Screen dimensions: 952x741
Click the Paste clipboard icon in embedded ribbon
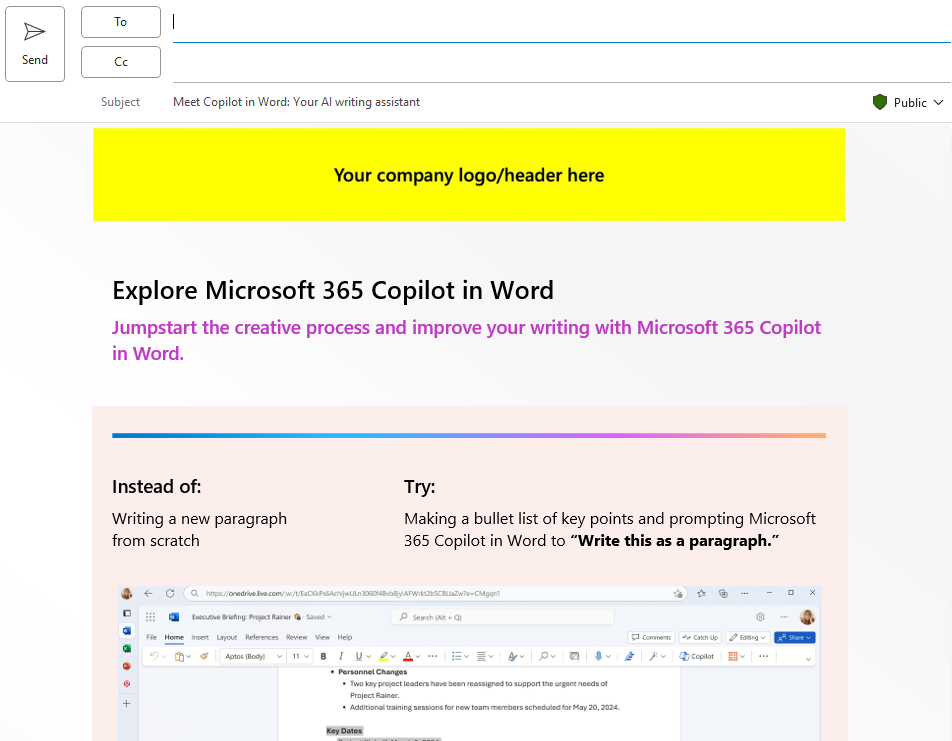pyautogui.click(x=179, y=656)
